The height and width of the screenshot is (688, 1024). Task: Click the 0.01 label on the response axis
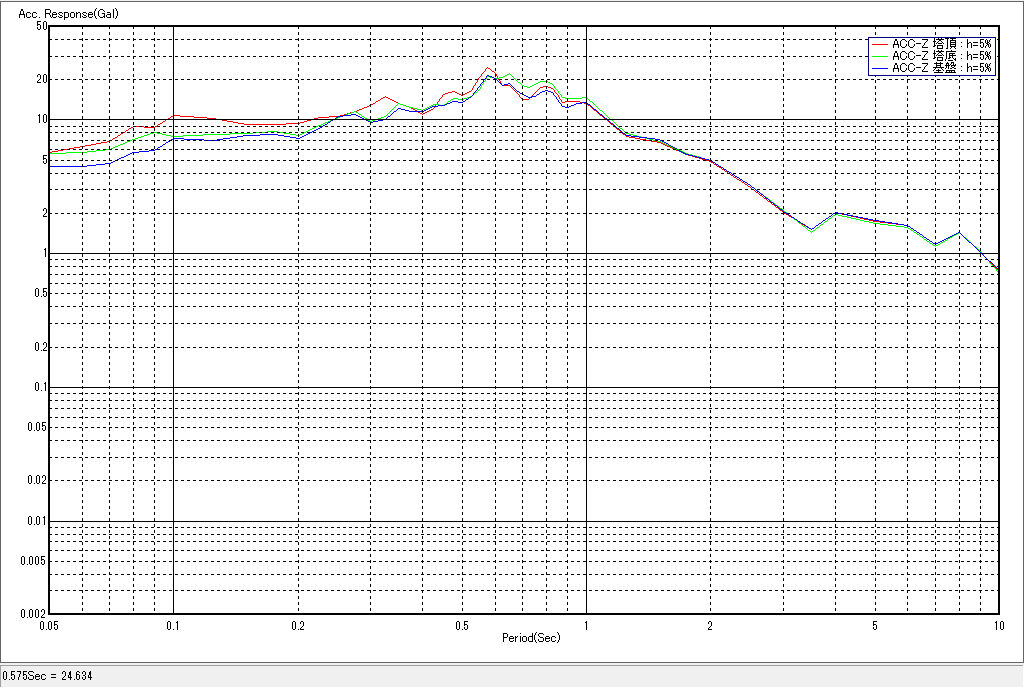pyautogui.click(x=37, y=521)
